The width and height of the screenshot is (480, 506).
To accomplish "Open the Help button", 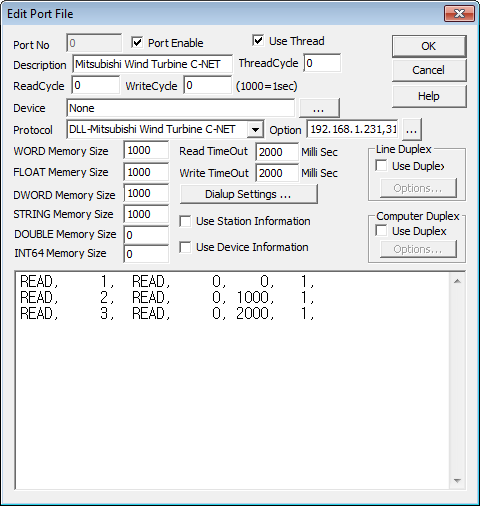I will [x=429, y=96].
